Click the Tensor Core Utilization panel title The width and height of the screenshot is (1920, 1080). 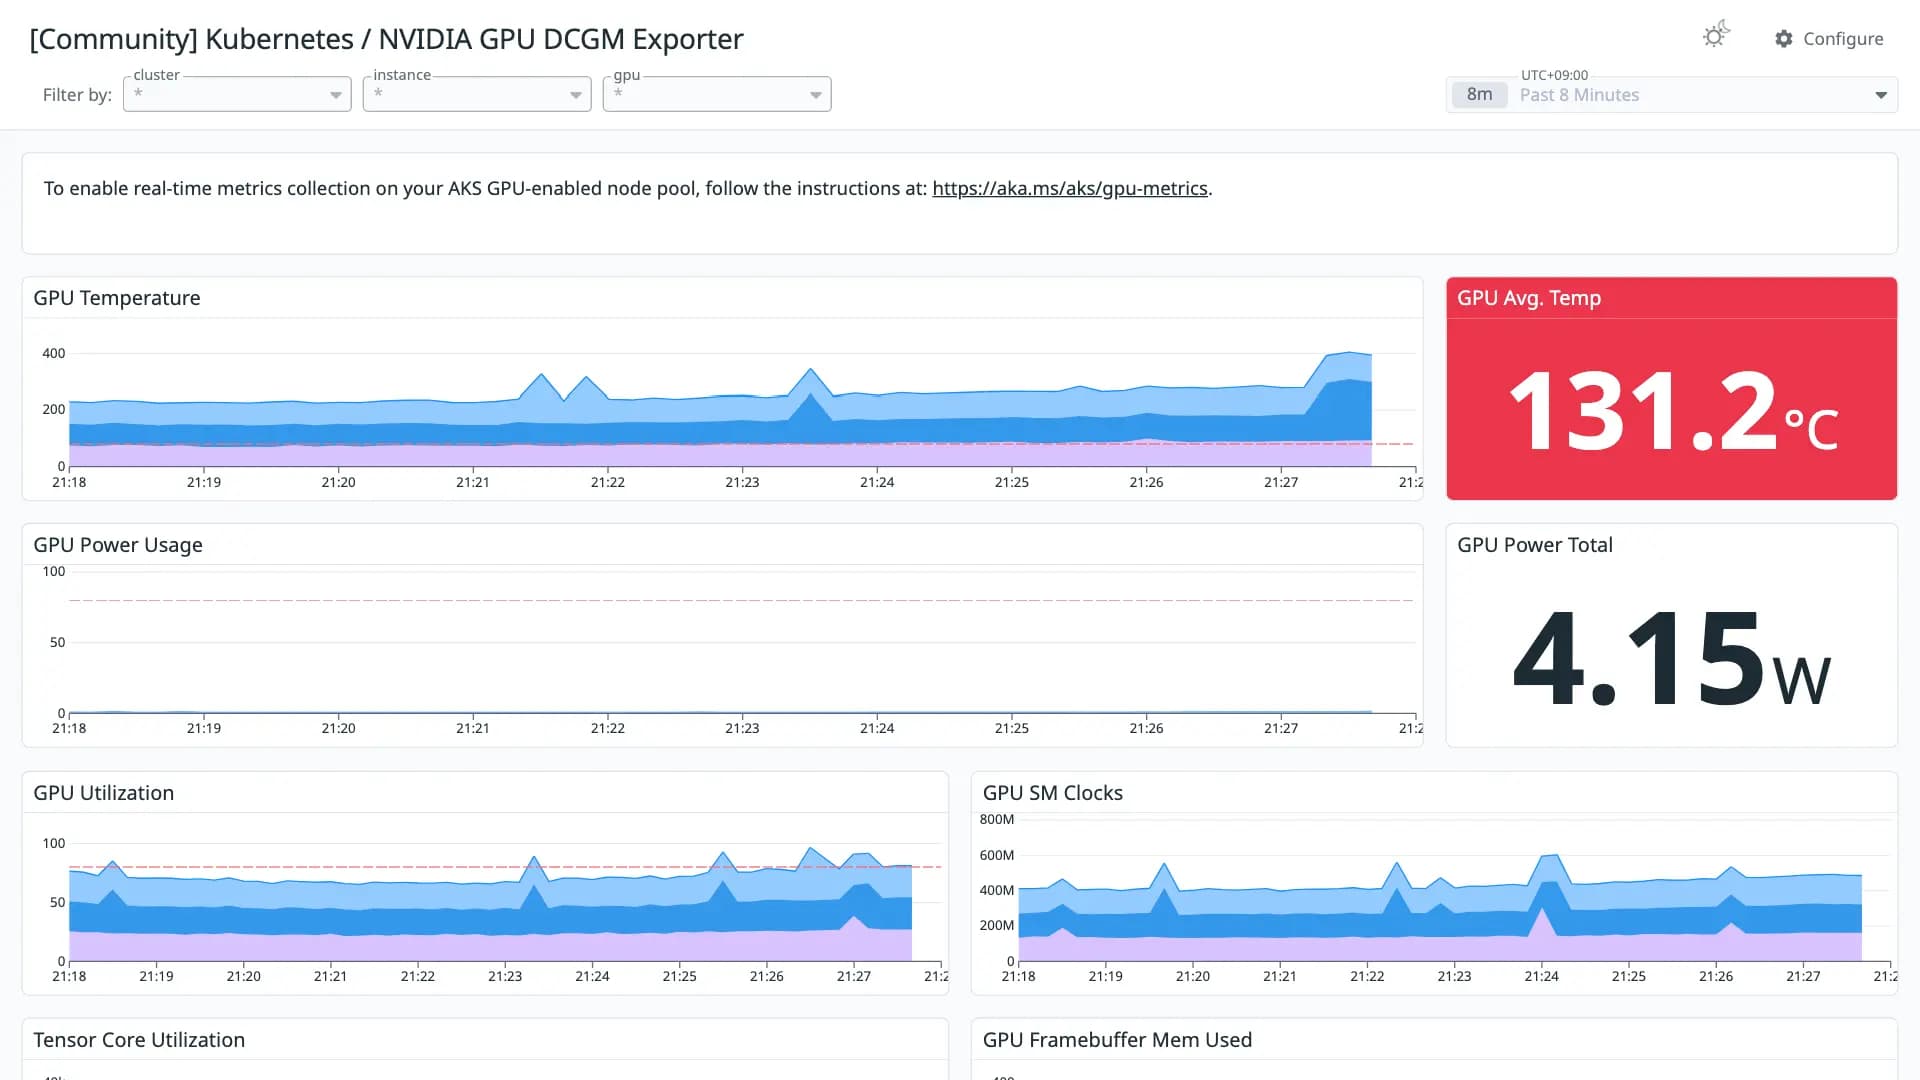[139, 1040]
